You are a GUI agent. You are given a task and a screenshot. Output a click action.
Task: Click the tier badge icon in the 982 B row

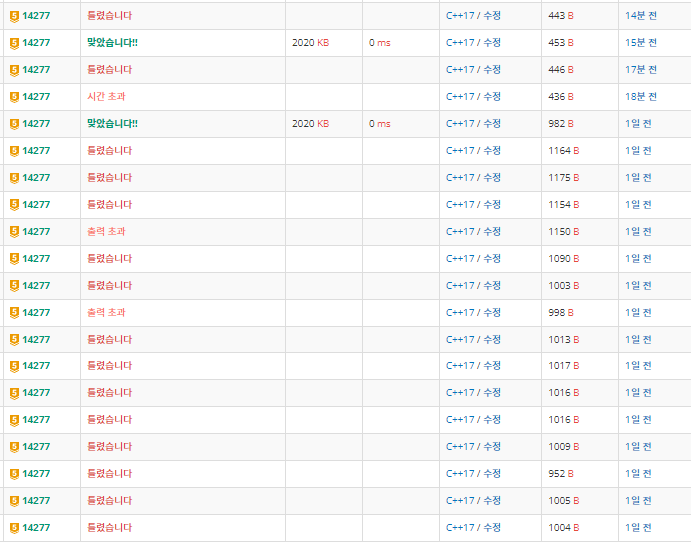[x=14, y=124]
